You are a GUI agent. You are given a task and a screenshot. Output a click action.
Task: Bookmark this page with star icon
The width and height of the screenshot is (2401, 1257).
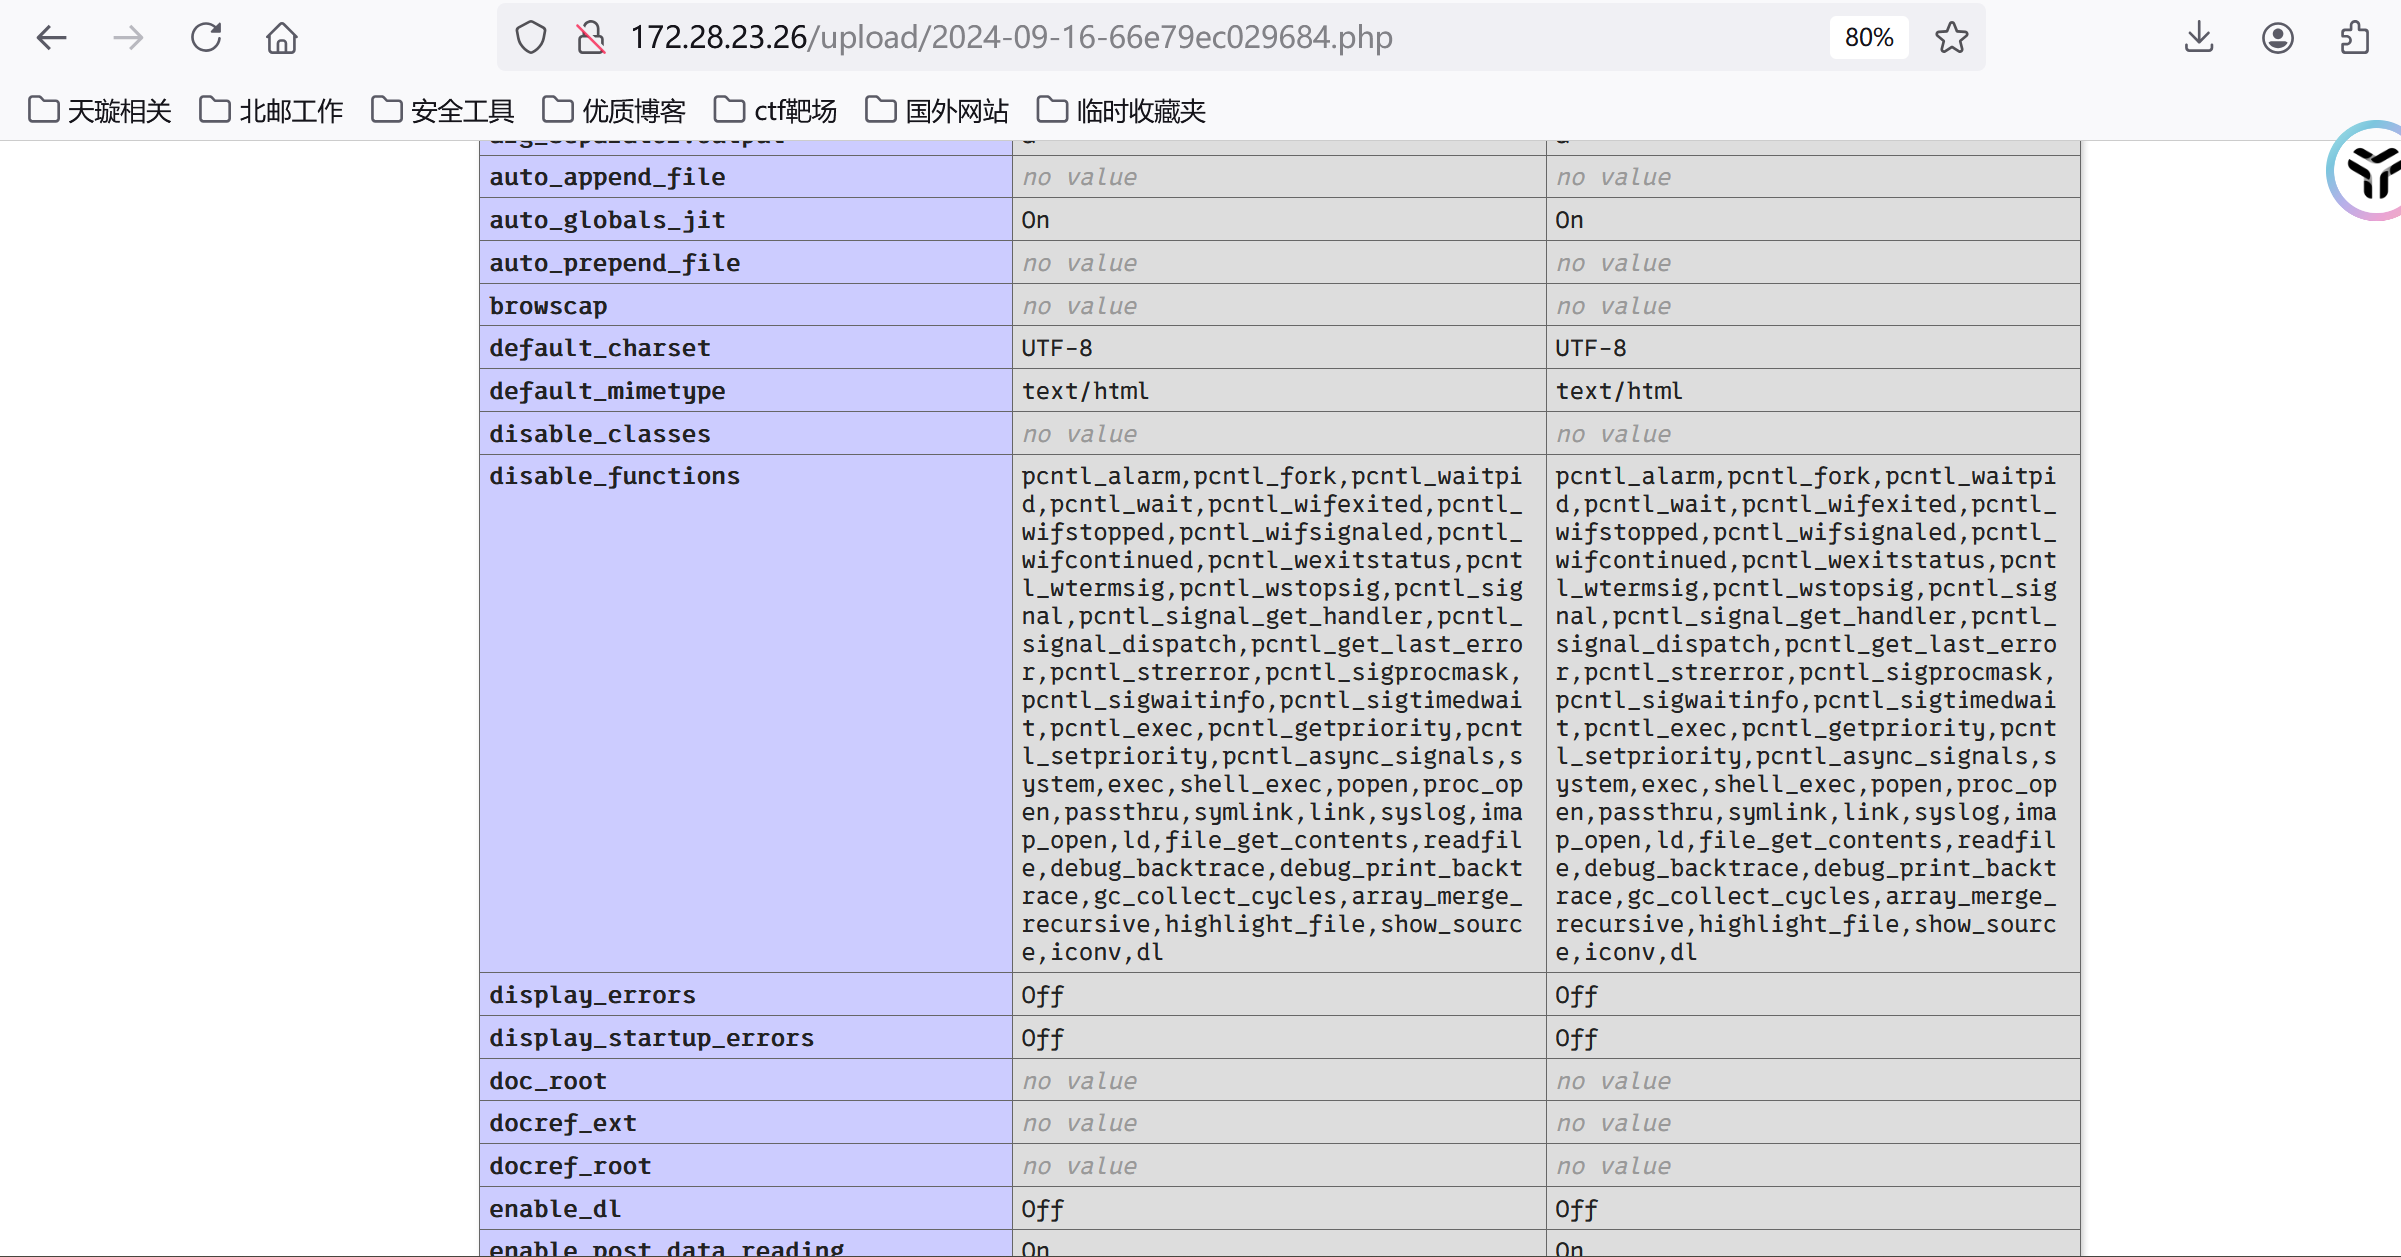(x=1951, y=38)
